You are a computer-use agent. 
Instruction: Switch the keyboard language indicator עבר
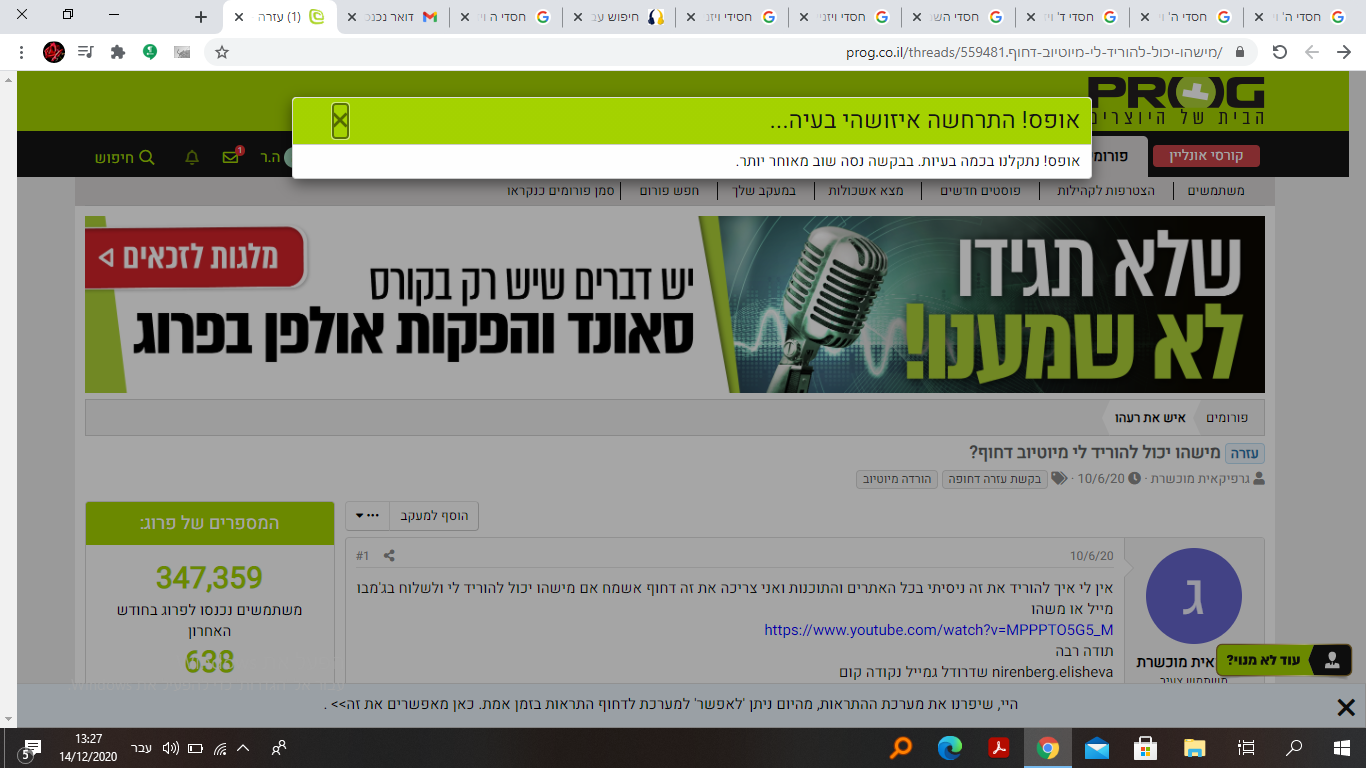141,748
